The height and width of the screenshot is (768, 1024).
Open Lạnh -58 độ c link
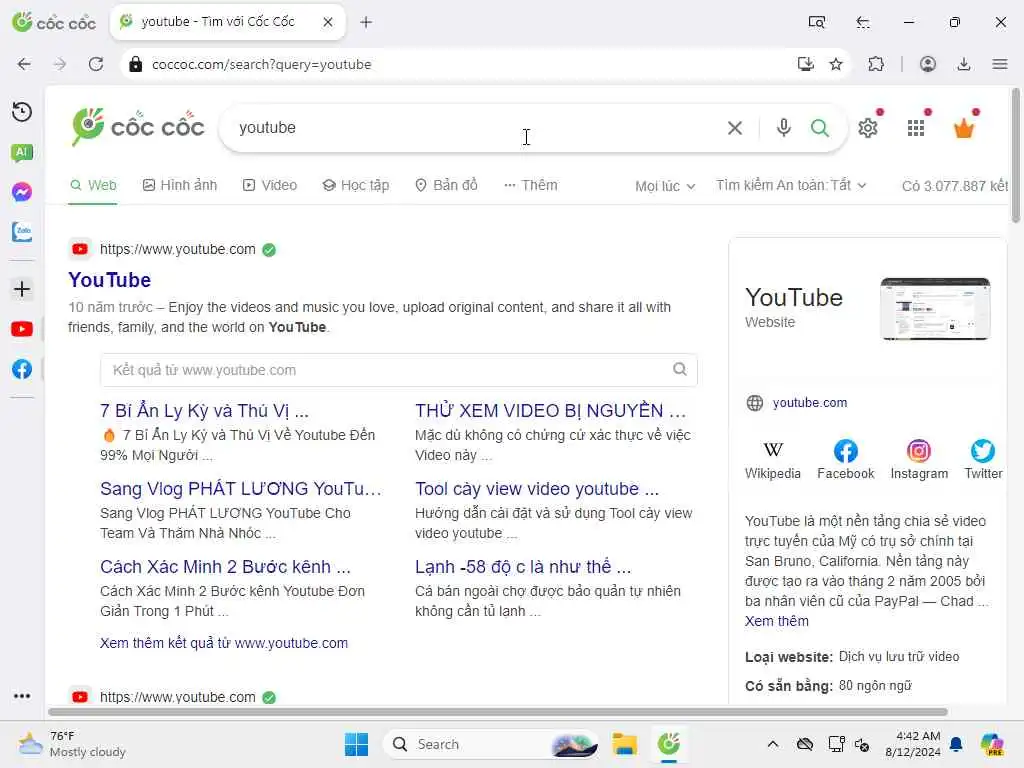pyautogui.click(x=523, y=567)
